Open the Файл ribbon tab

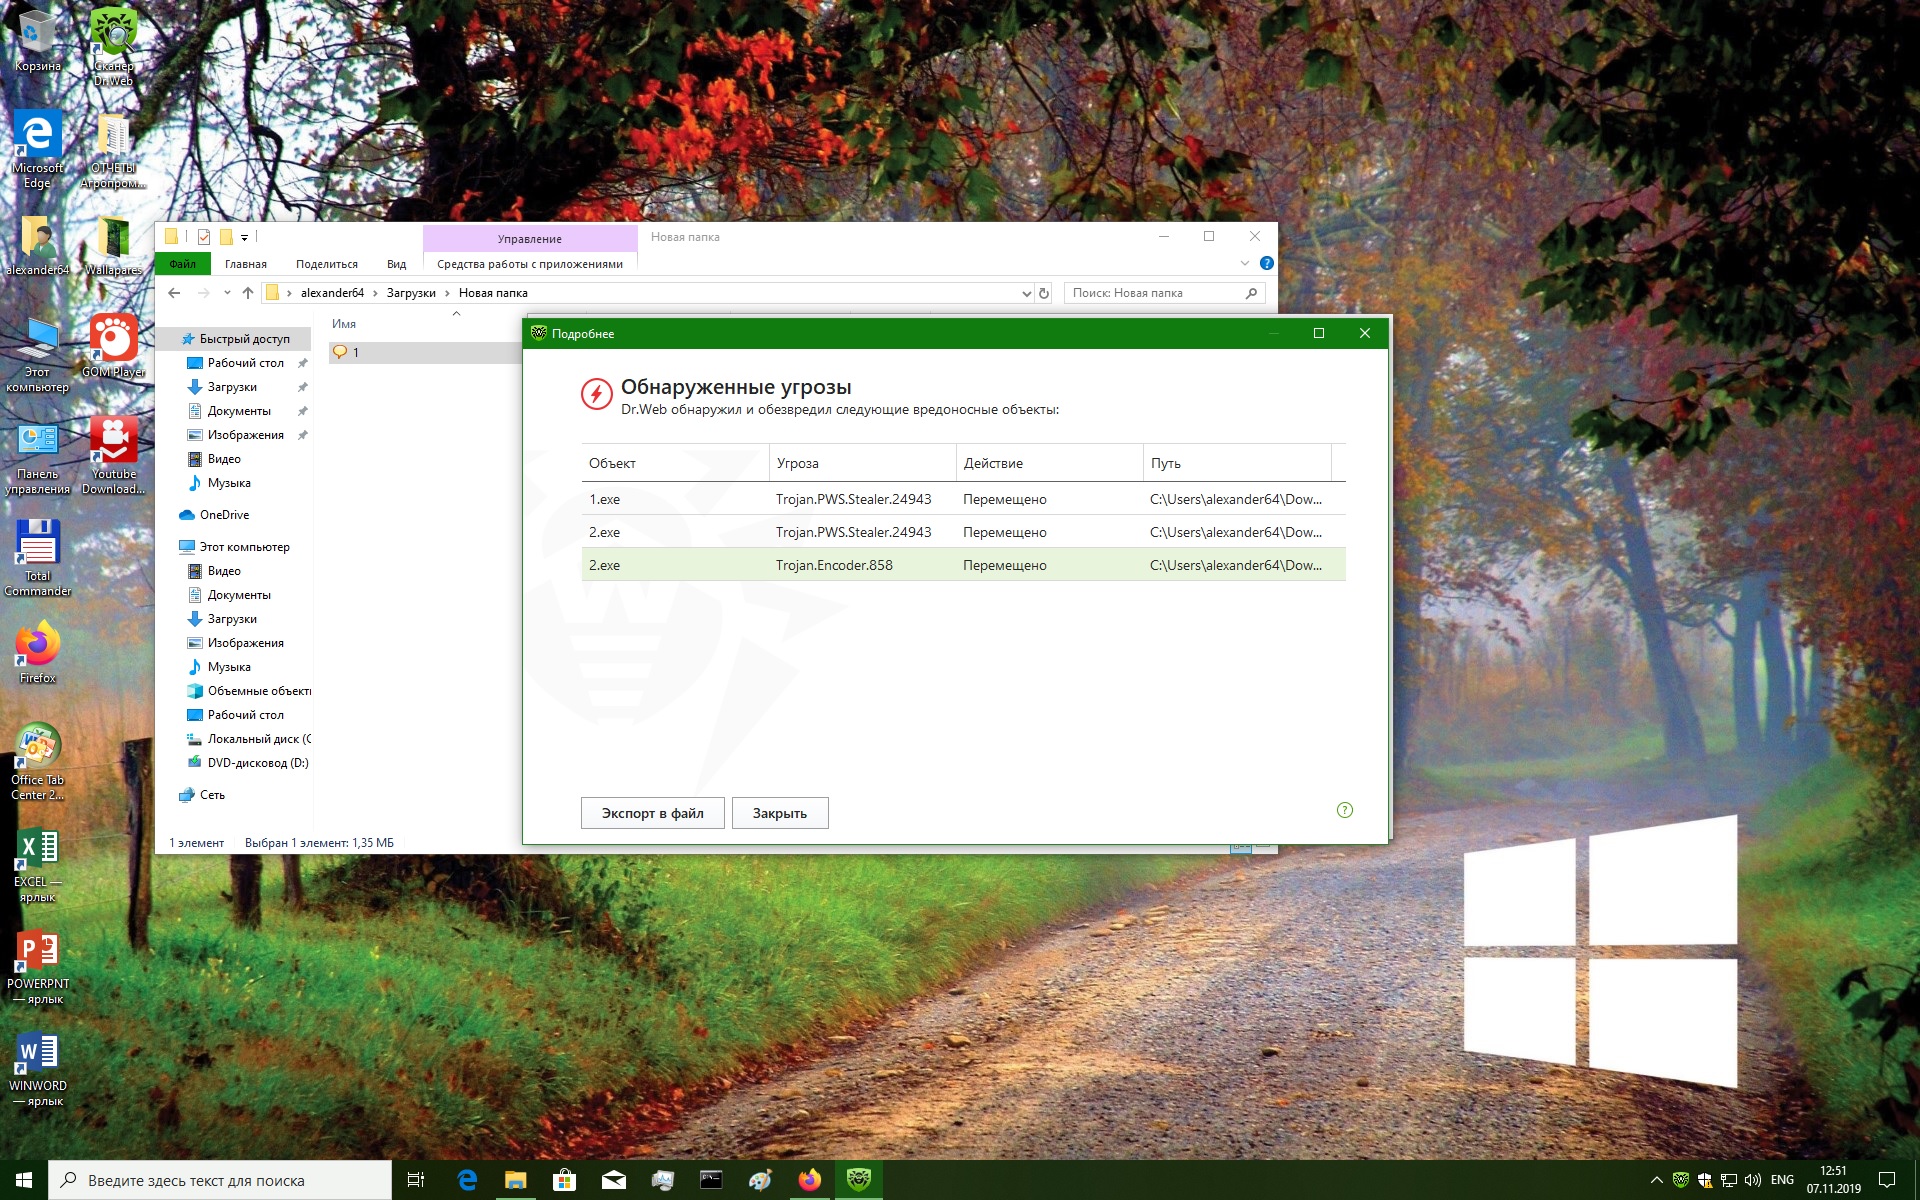182,264
